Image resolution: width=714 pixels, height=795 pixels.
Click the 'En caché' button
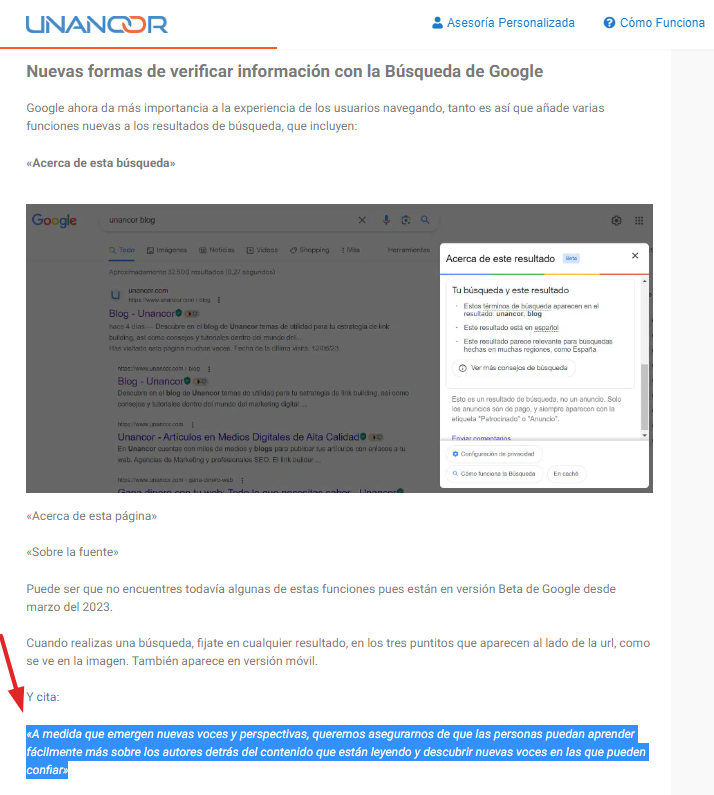[566, 474]
